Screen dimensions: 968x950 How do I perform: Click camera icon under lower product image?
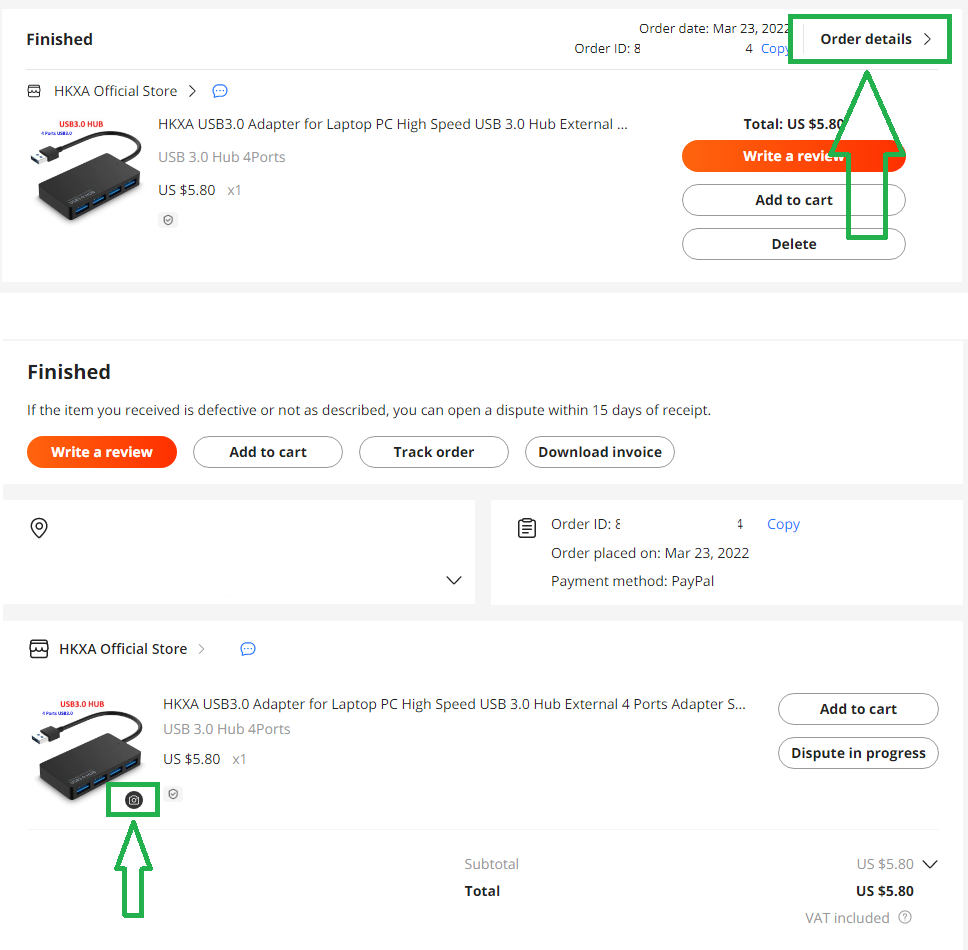134,800
